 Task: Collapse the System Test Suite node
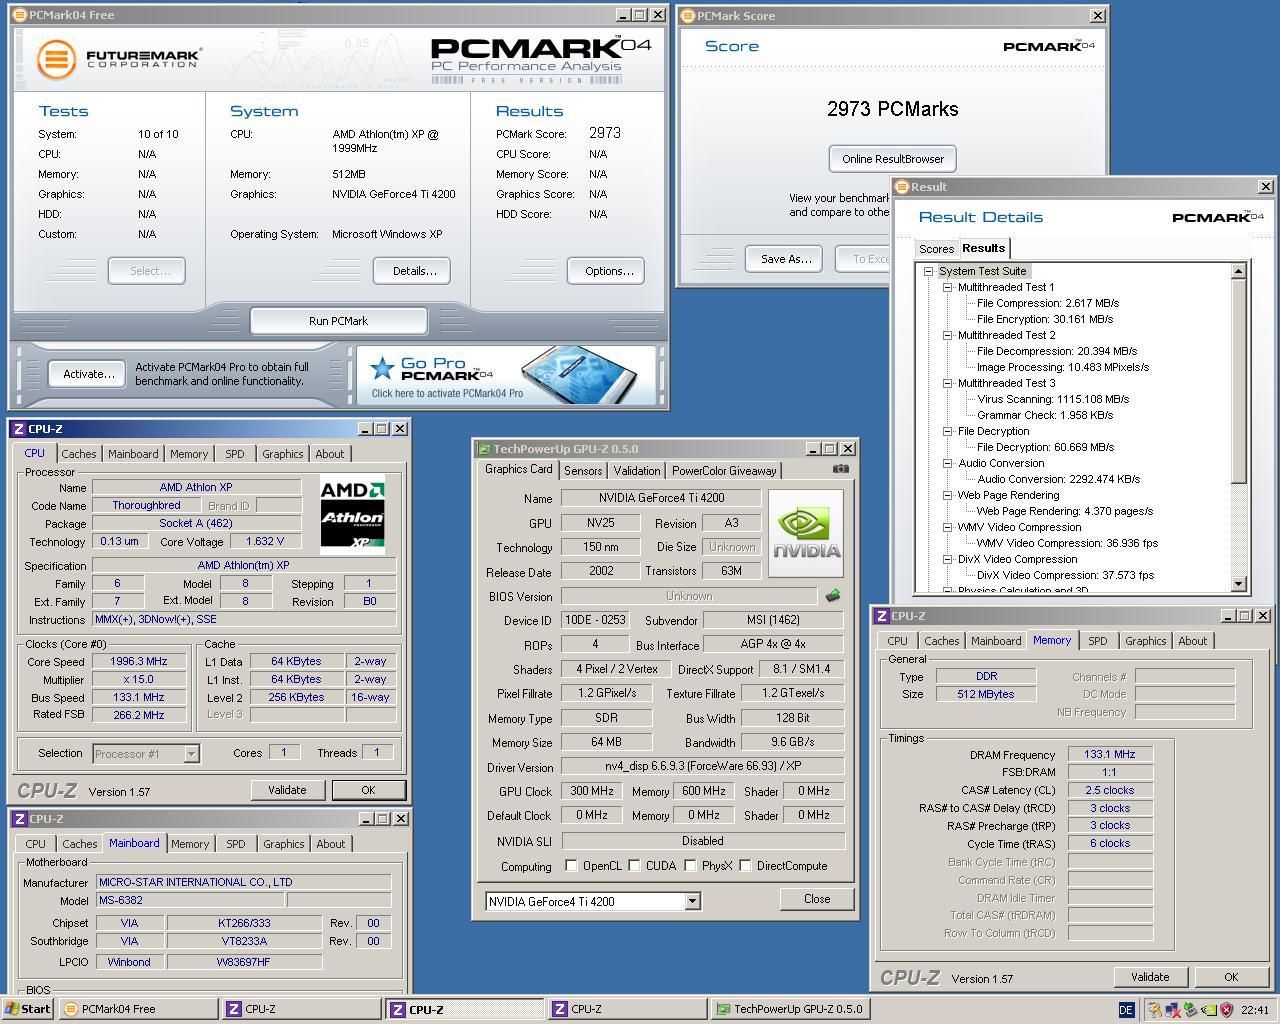(x=928, y=271)
